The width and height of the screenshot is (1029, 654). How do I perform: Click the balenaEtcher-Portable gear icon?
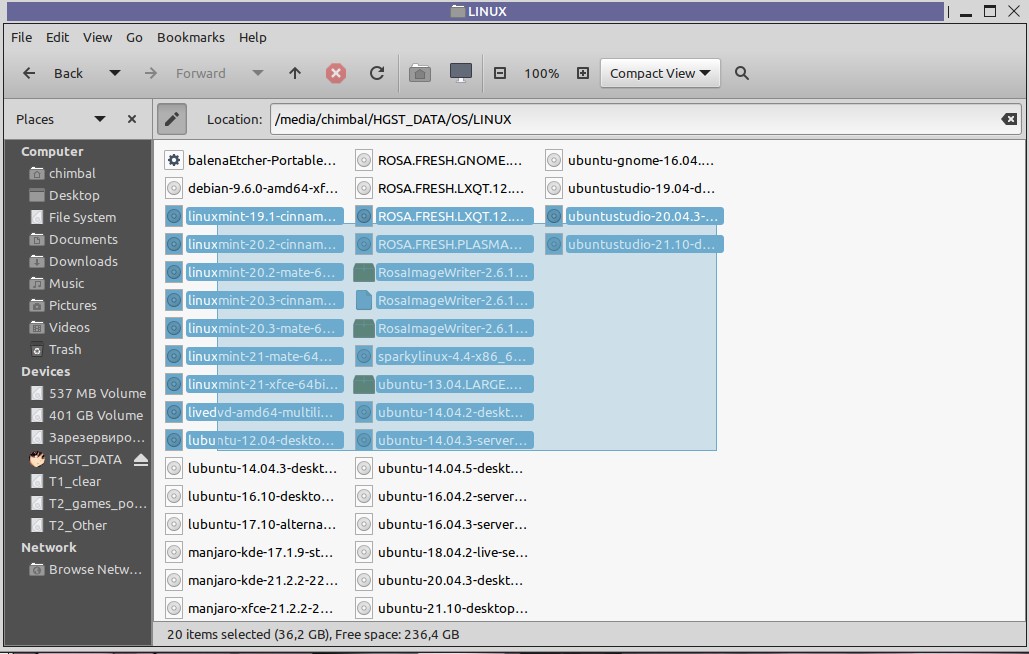[173, 160]
